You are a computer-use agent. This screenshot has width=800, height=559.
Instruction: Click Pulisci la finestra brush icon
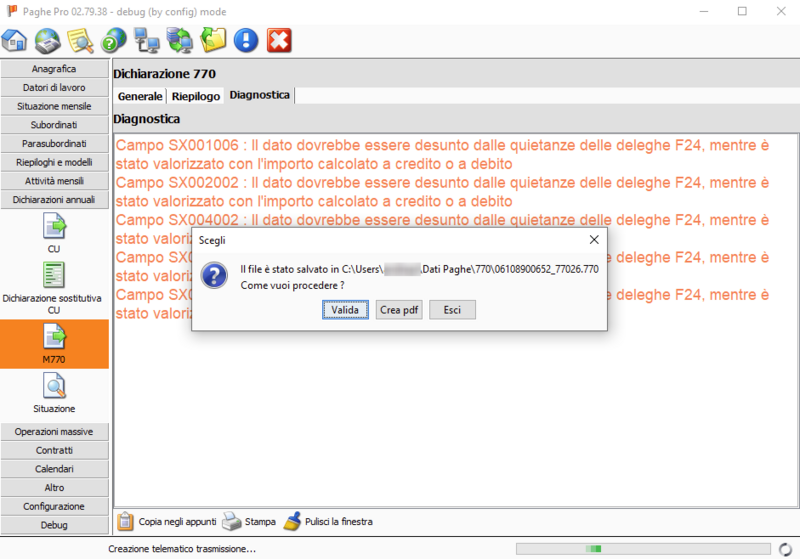click(292, 521)
